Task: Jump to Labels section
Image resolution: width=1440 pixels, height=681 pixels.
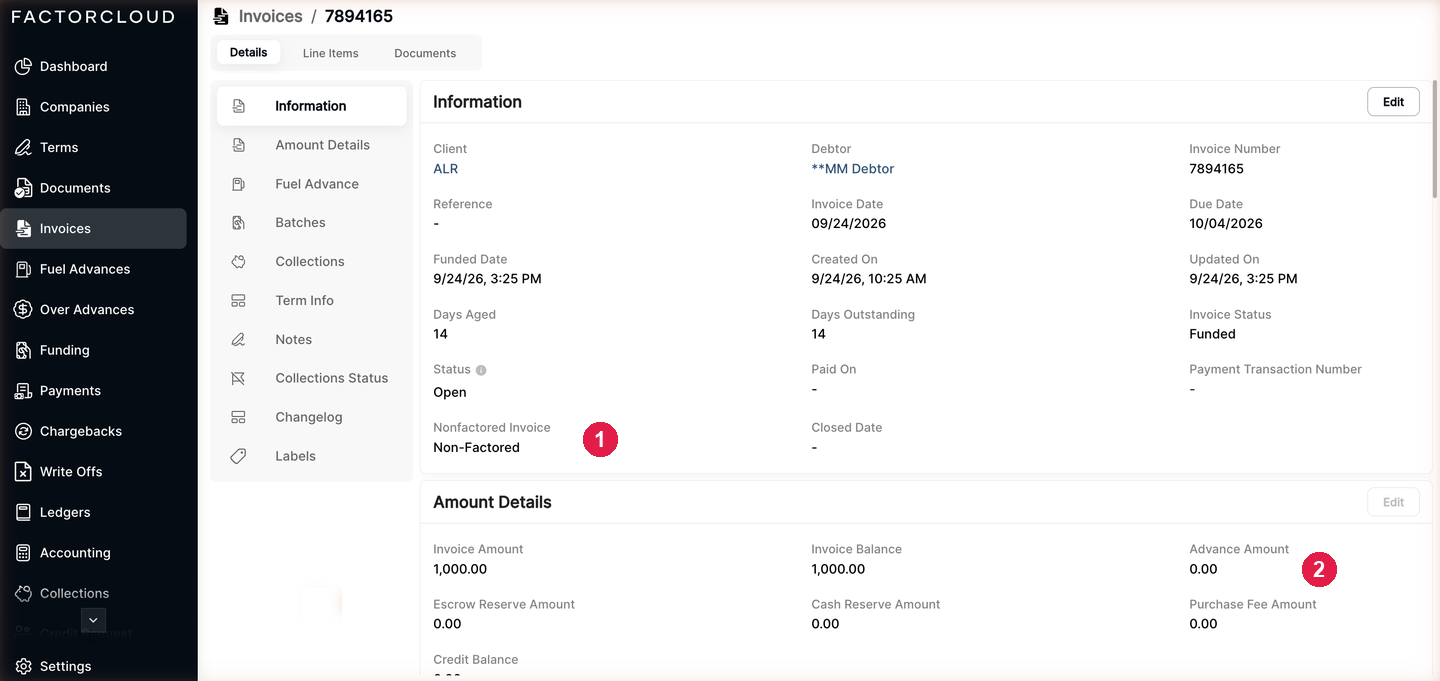Action: pos(312,456)
